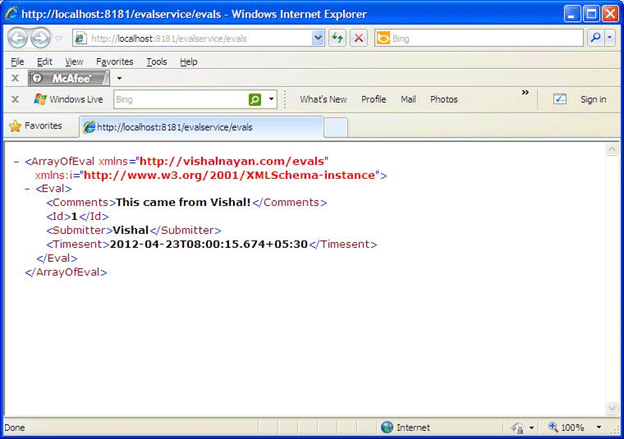Viewport: 624px width, 439px height.
Task: Open a new blank tab
Action: [x=335, y=128]
